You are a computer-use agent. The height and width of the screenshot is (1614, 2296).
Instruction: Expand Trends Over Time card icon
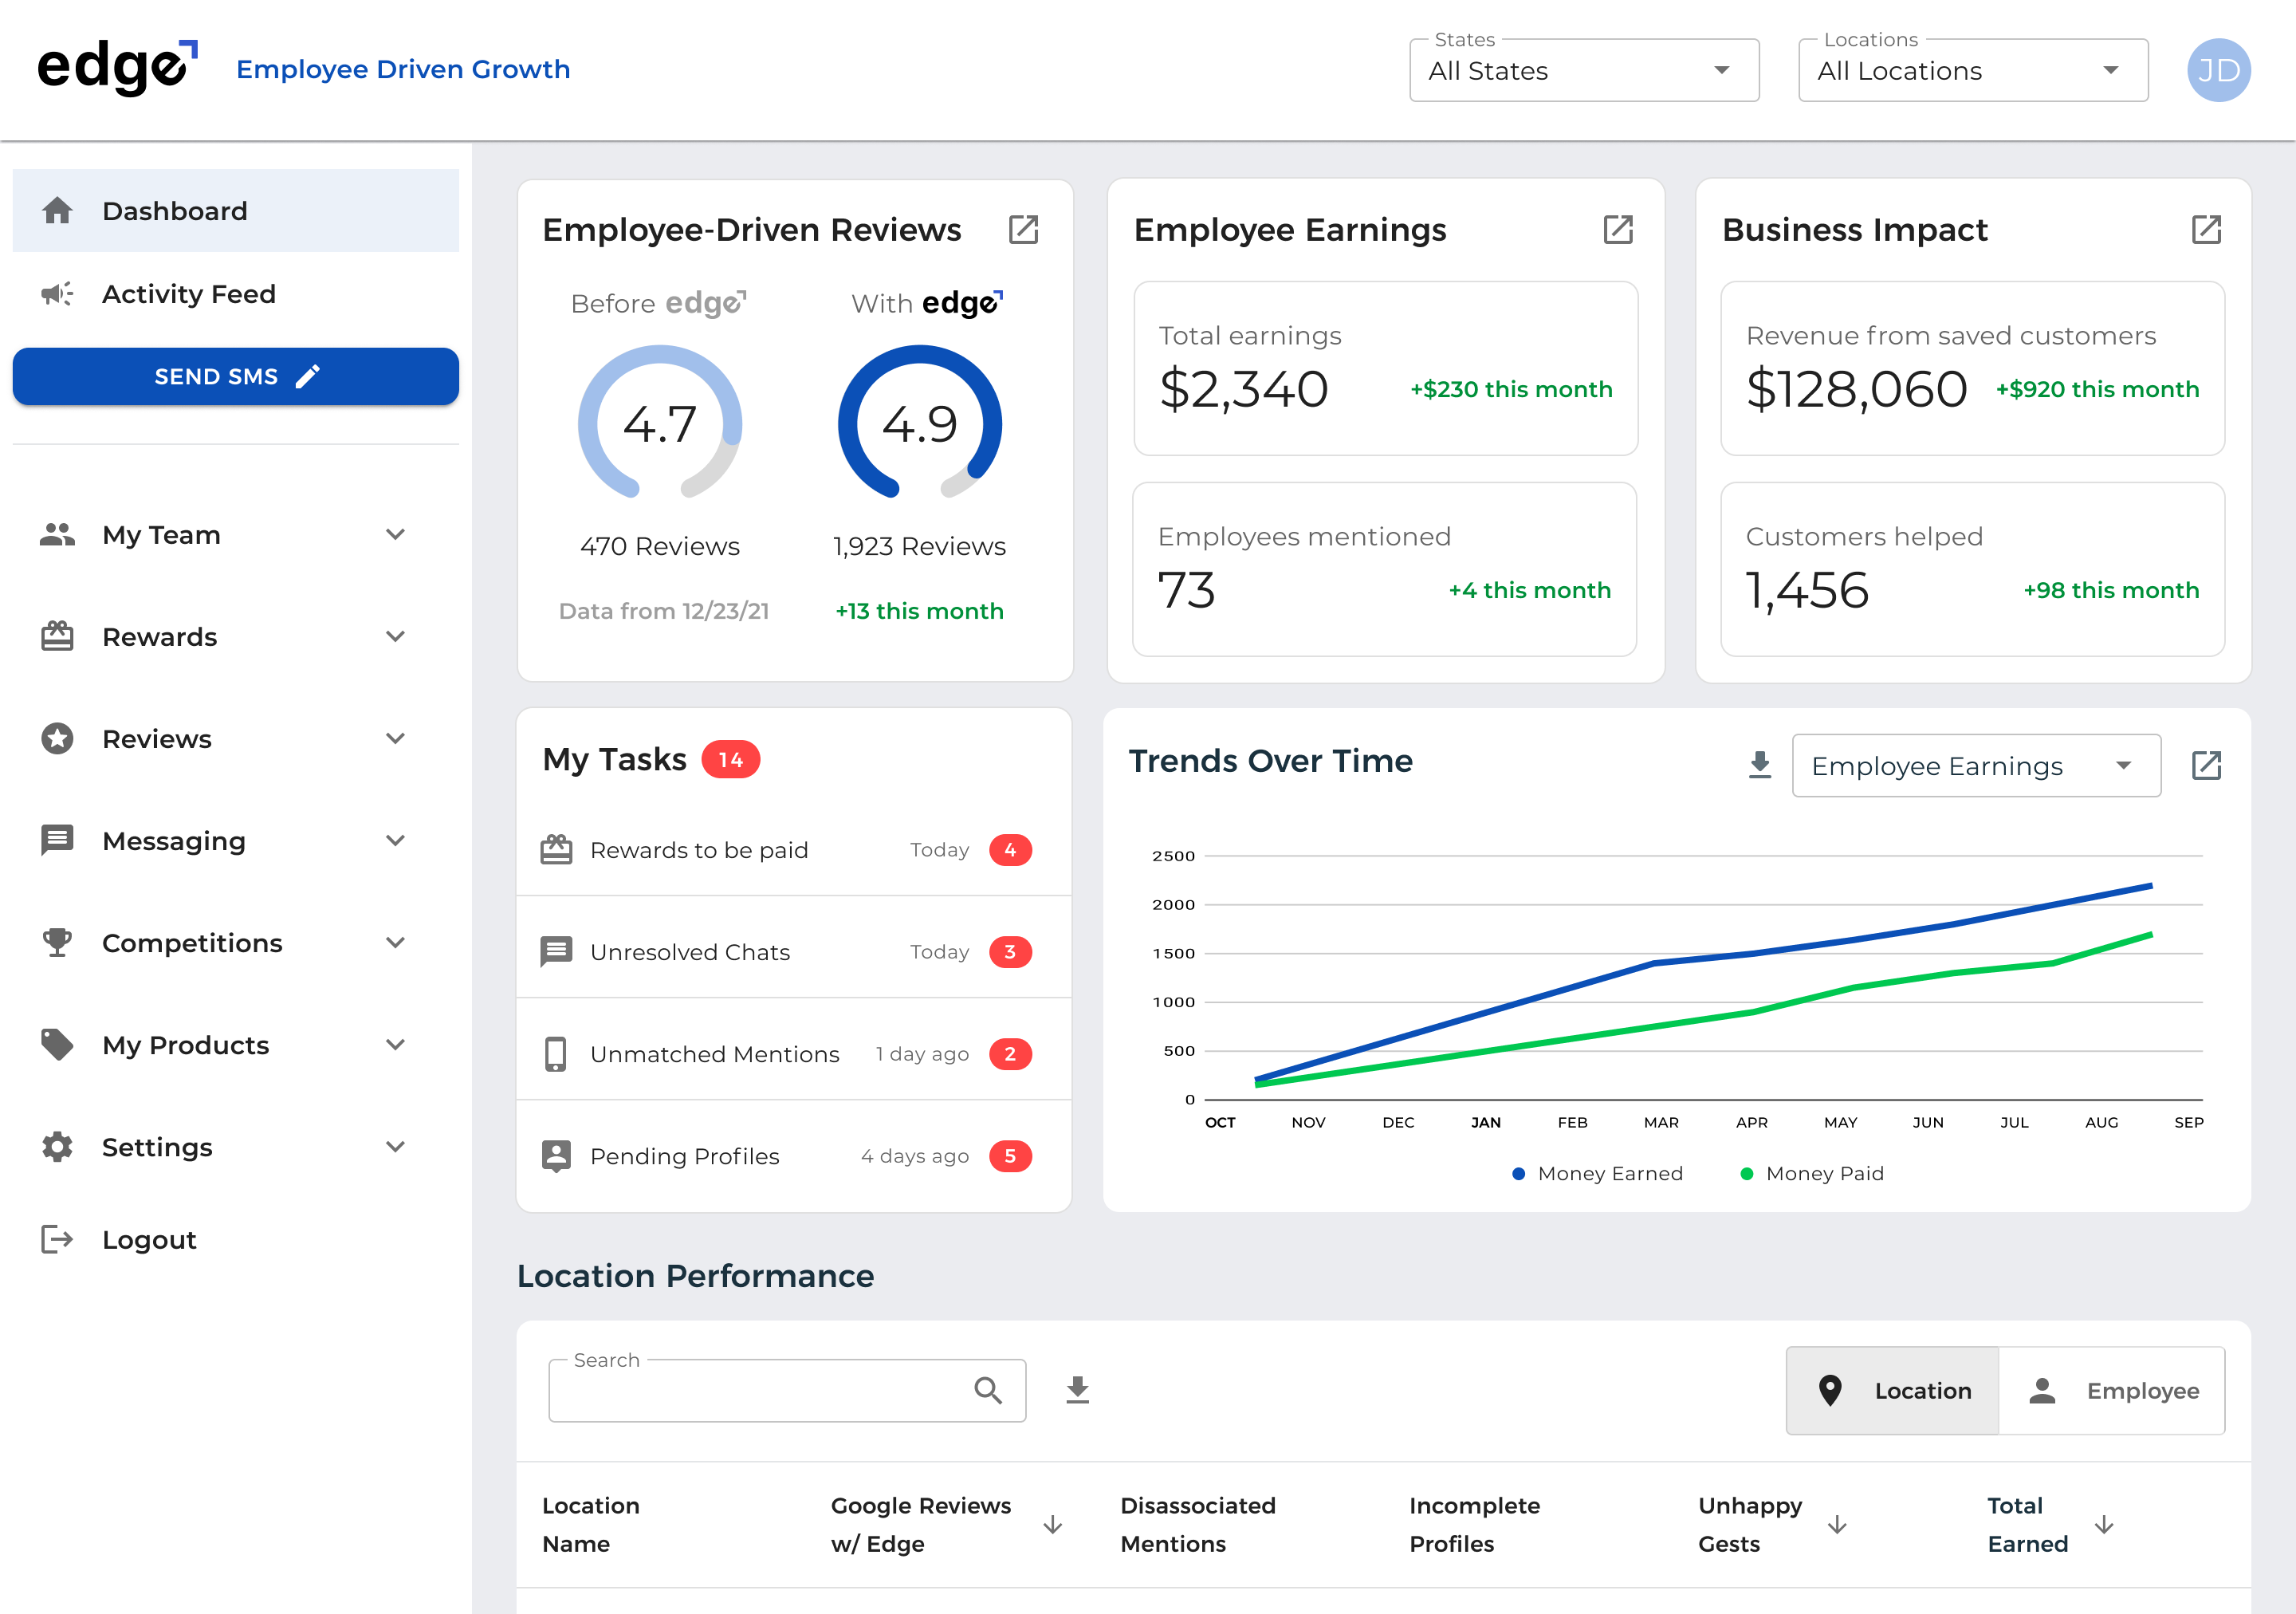point(2206,766)
